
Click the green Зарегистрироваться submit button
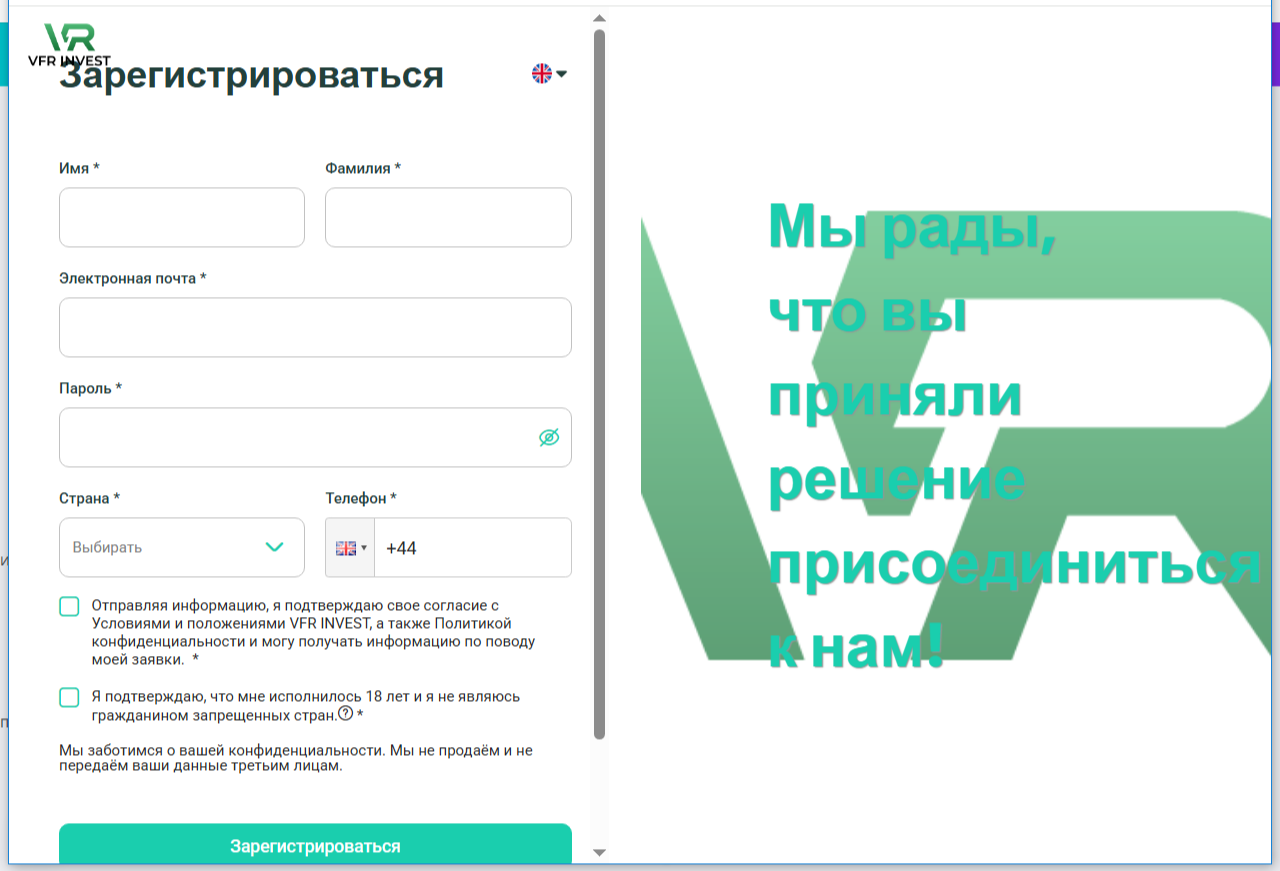(315, 846)
